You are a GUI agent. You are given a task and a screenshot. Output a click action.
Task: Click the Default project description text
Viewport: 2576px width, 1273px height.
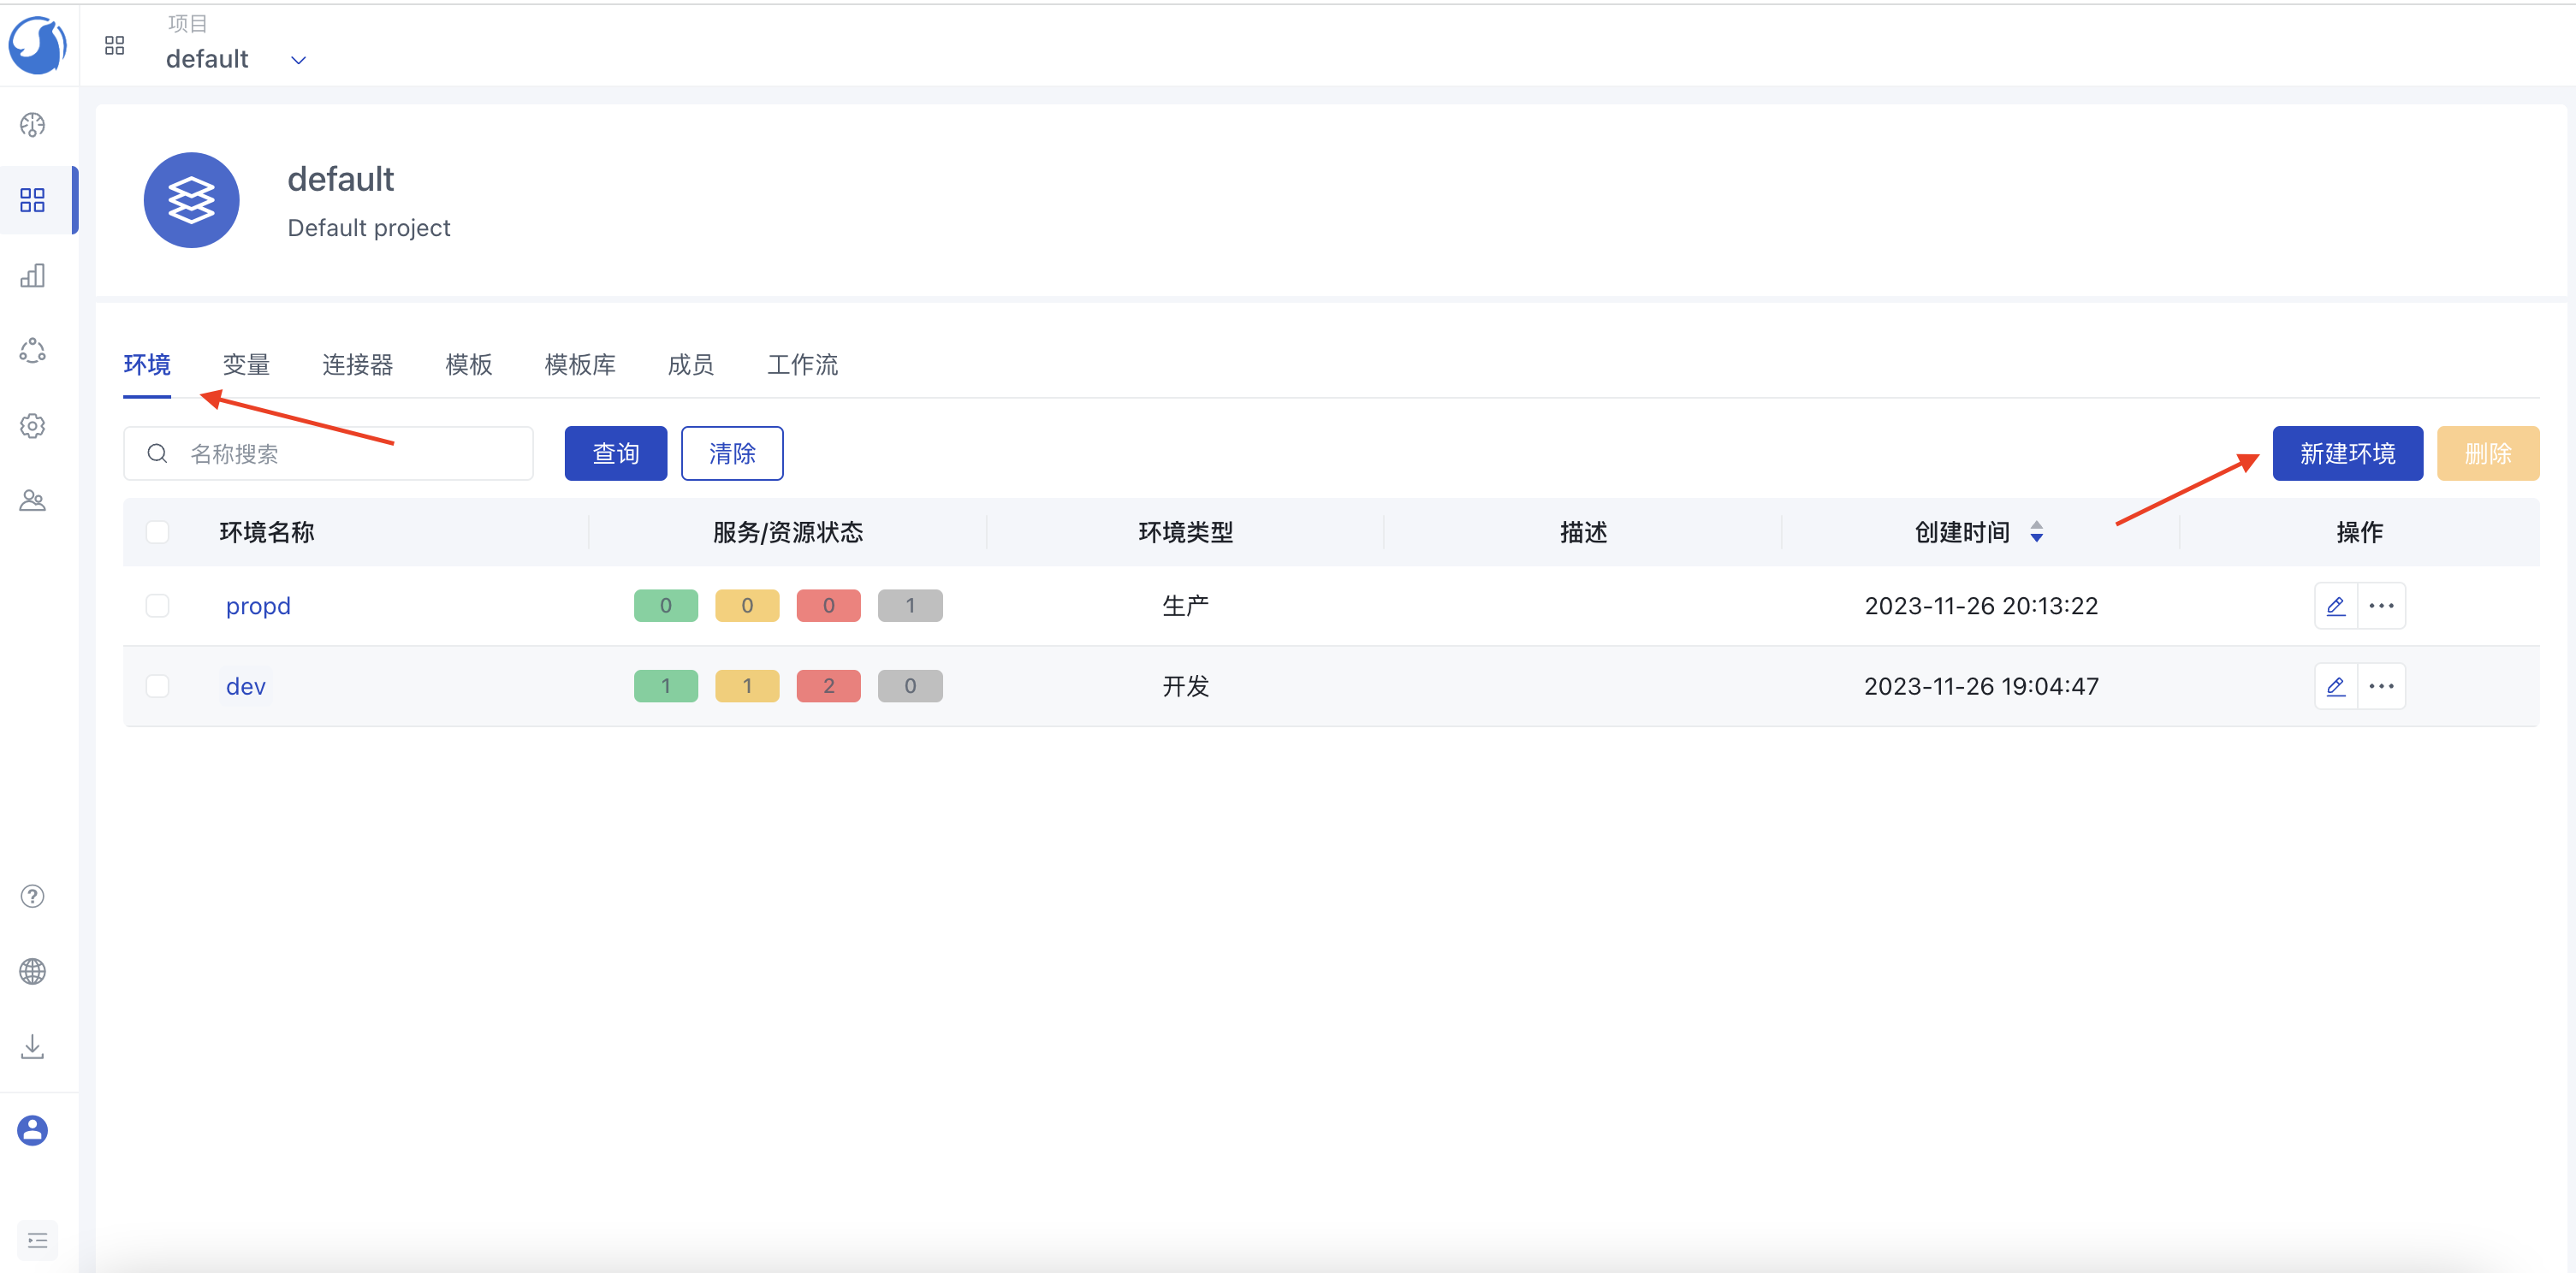369,228
